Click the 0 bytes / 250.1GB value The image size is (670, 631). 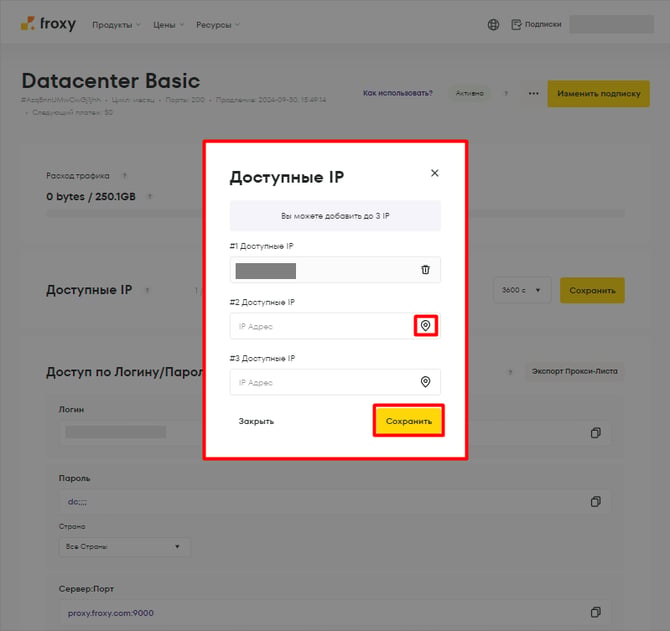91,197
